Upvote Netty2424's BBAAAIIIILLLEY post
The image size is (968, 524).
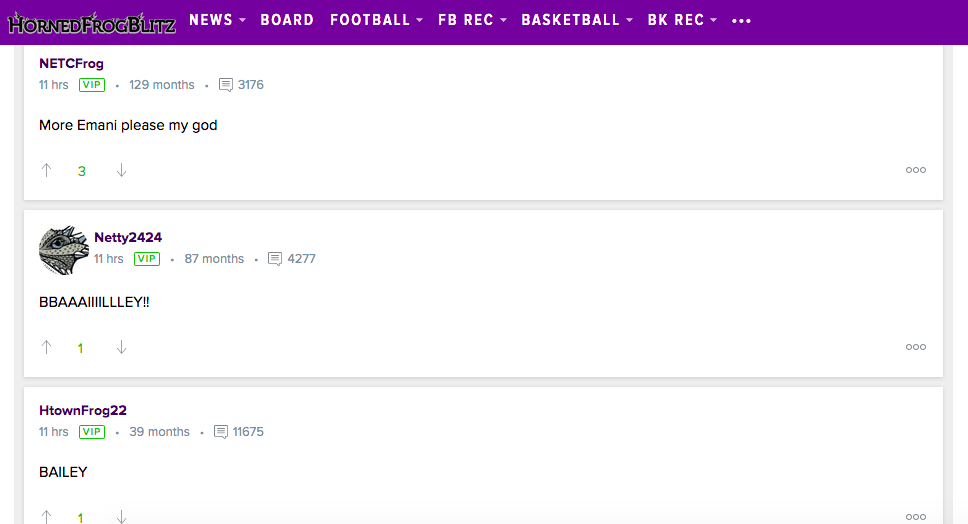(x=46, y=347)
